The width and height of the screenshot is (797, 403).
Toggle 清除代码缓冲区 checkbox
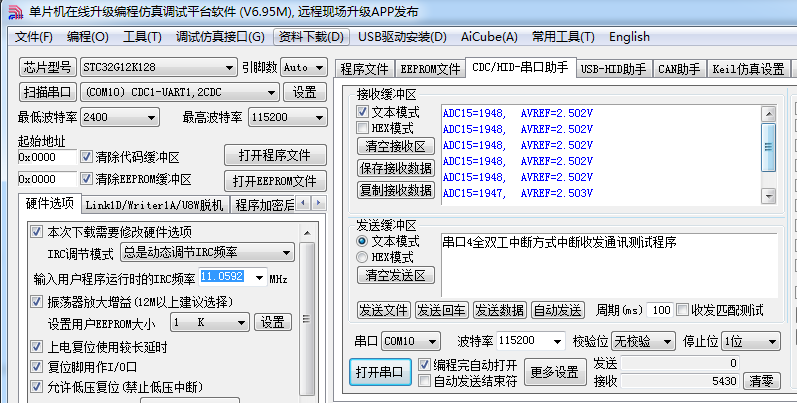(x=86, y=157)
